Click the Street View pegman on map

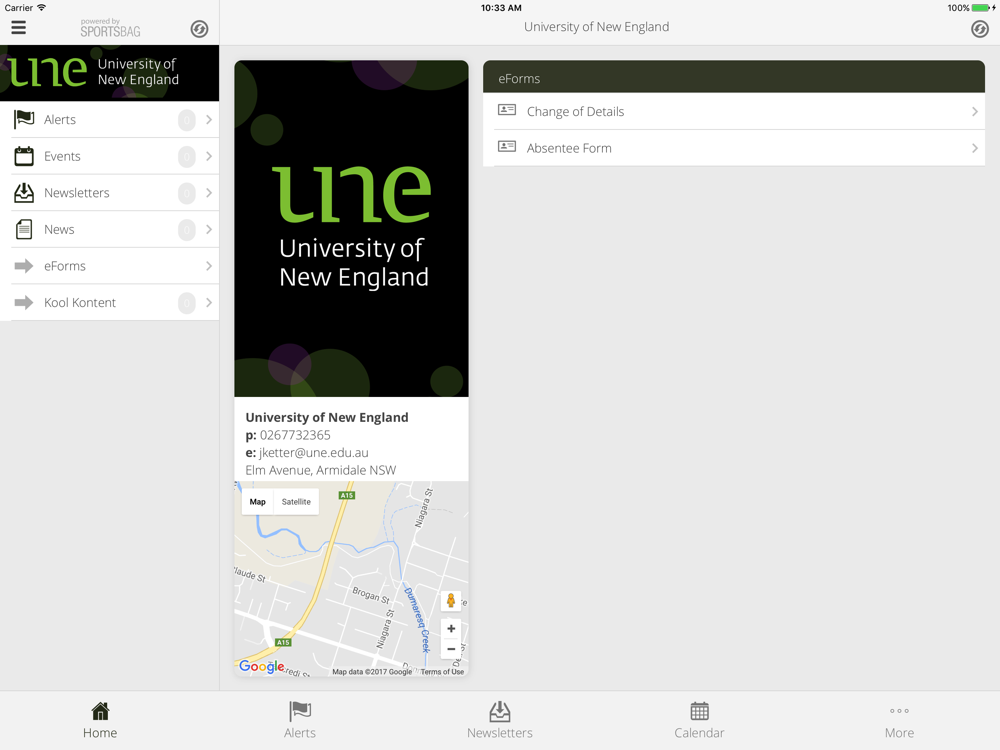point(451,600)
